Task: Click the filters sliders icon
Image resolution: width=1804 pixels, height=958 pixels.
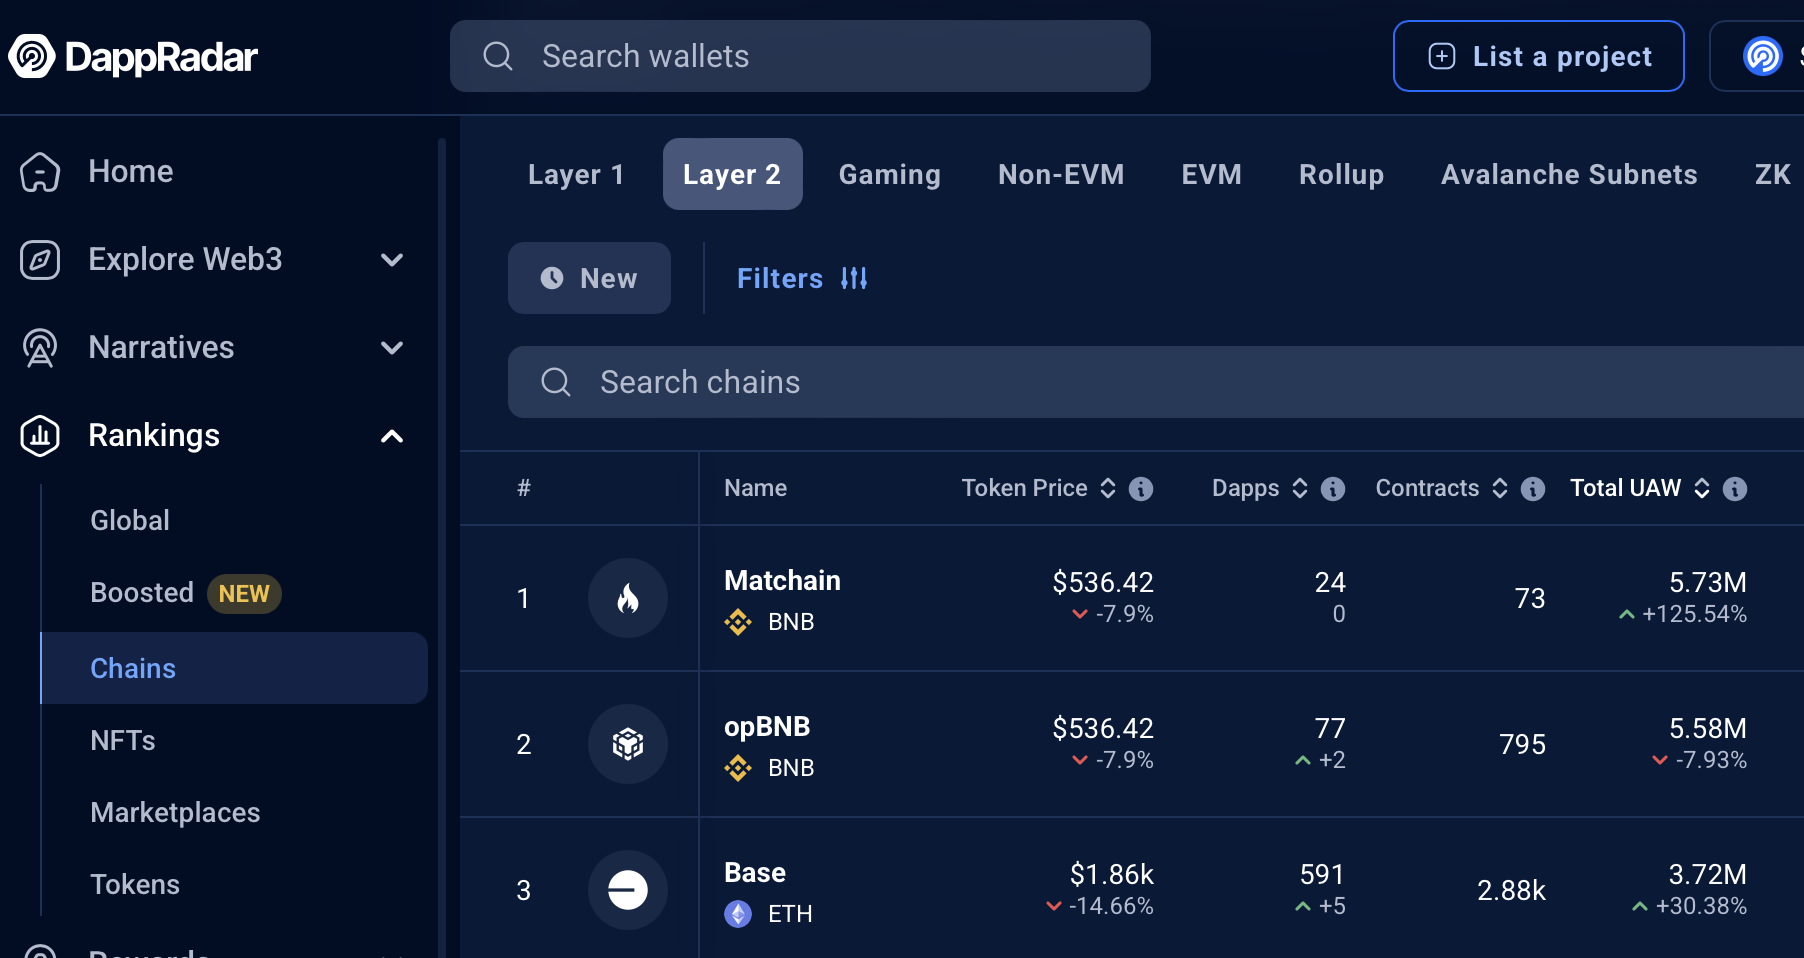Action: click(854, 278)
